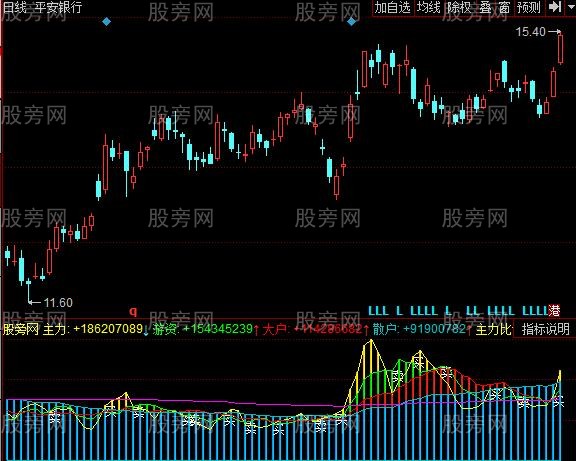Image resolution: width=576 pixels, height=461 pixels.
Task: Click the first LLL signal marker
Action: (x=378, y=311)
